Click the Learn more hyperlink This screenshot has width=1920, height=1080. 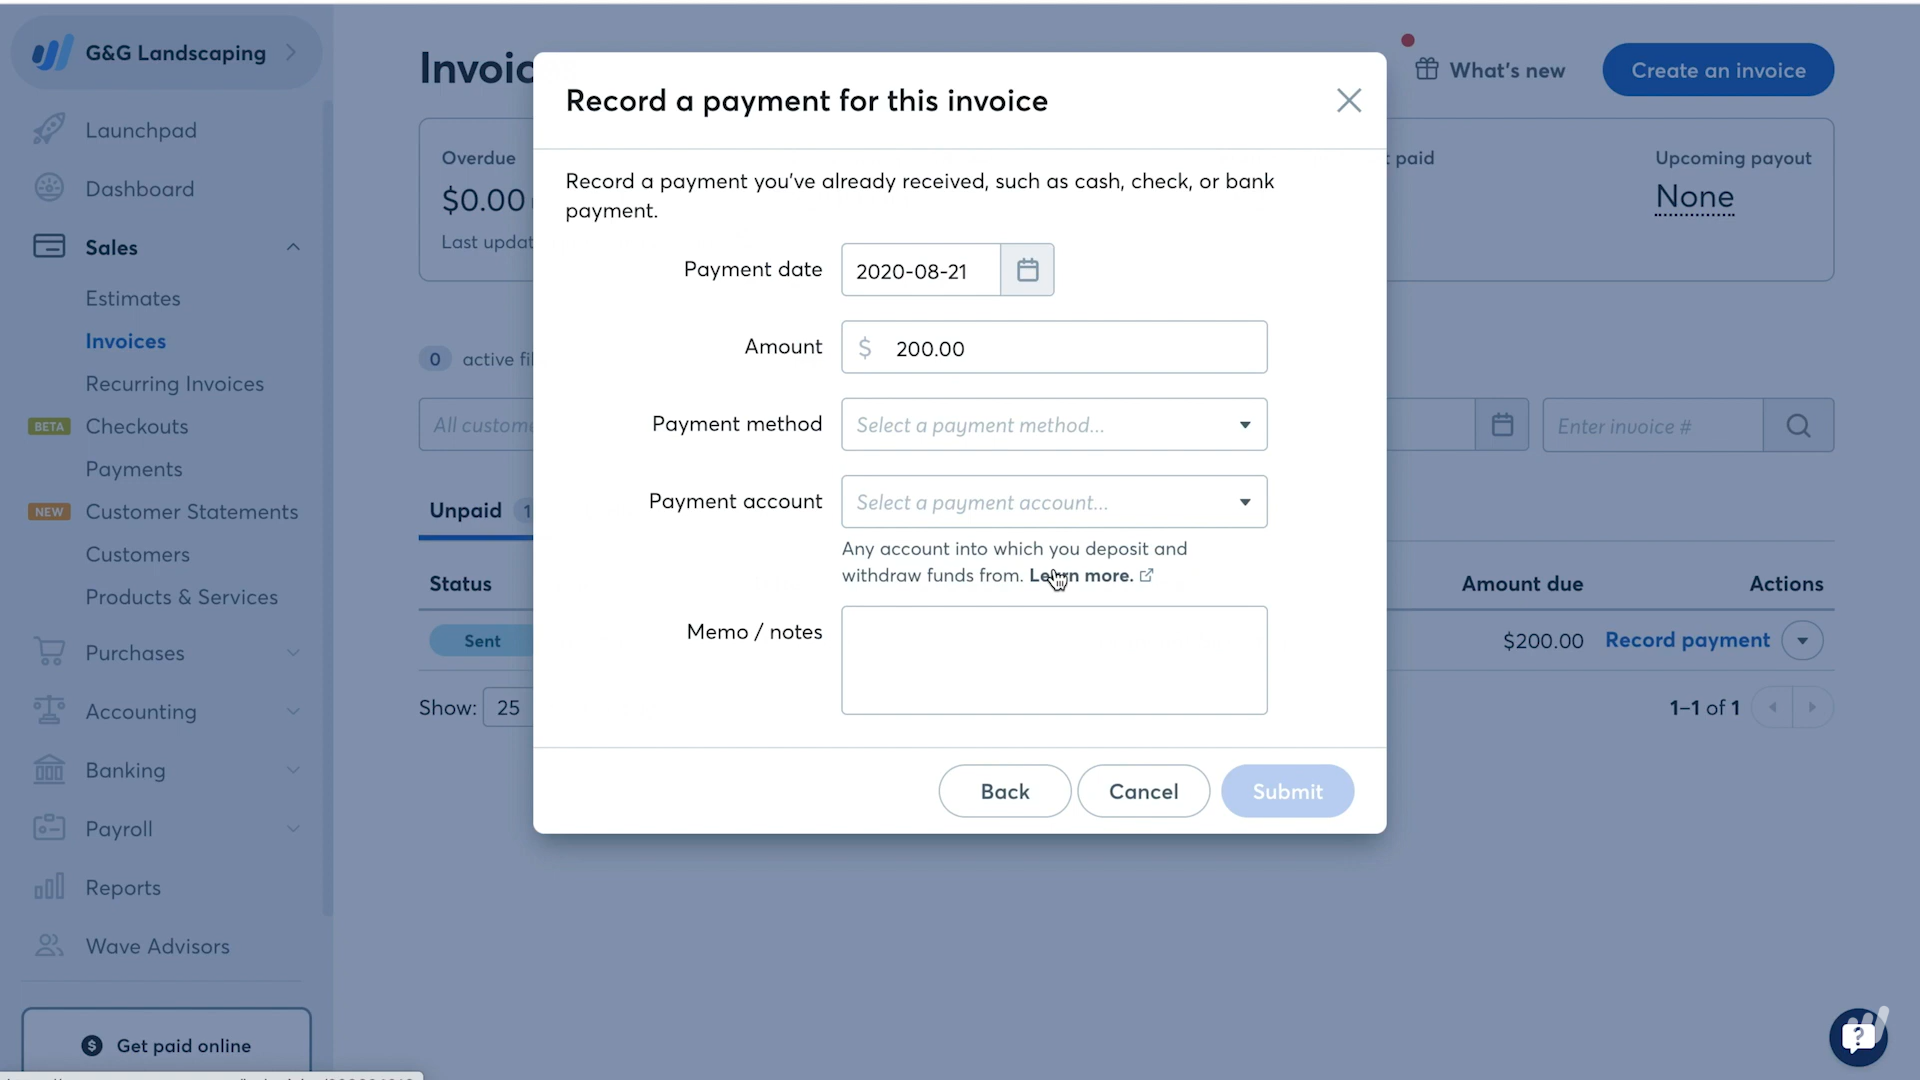point(1081,576)
